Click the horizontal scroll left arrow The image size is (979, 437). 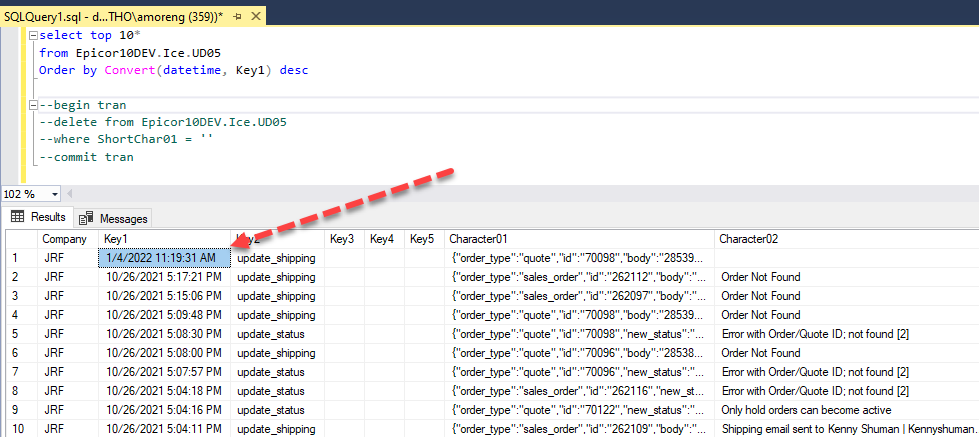[x=69, y=194]
